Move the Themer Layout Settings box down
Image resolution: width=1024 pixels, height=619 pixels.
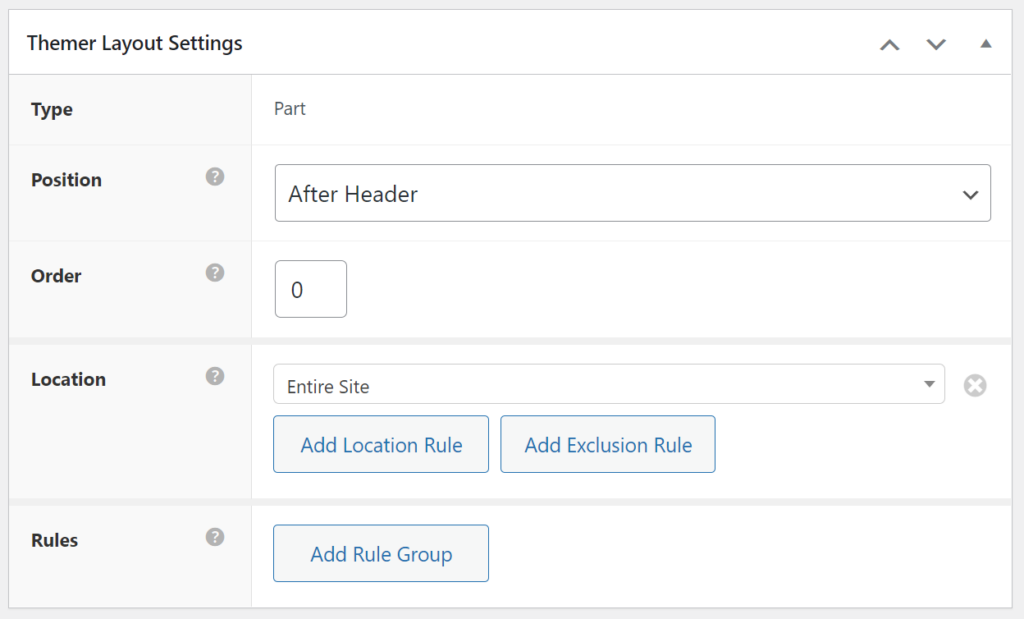pos(936,44)
